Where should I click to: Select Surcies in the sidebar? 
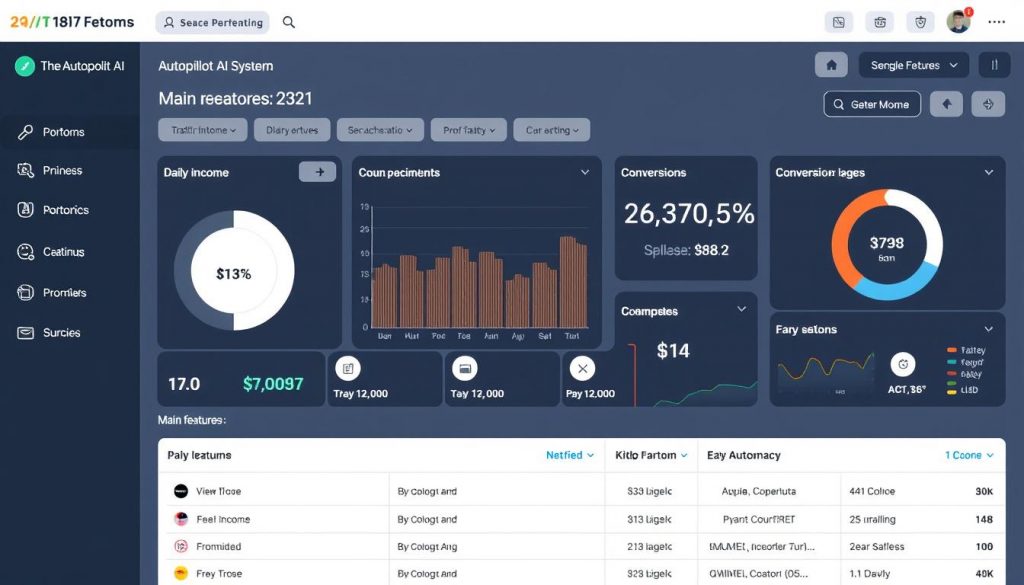pyautogui.click(x=61, y=333)
